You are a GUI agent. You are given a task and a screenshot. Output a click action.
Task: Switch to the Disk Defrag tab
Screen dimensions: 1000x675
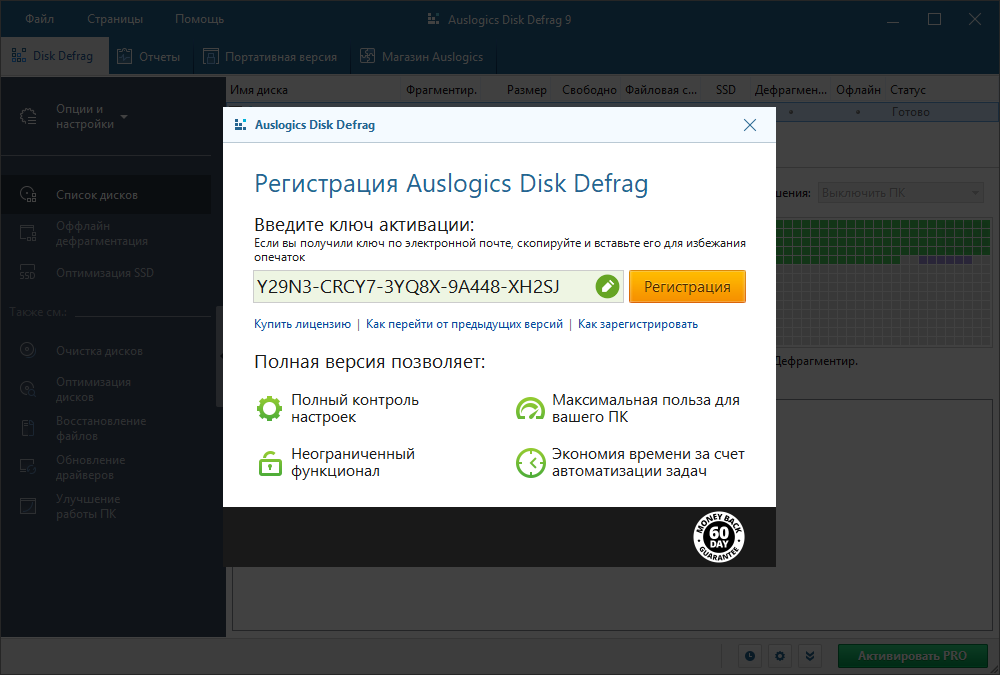[54, 56]
